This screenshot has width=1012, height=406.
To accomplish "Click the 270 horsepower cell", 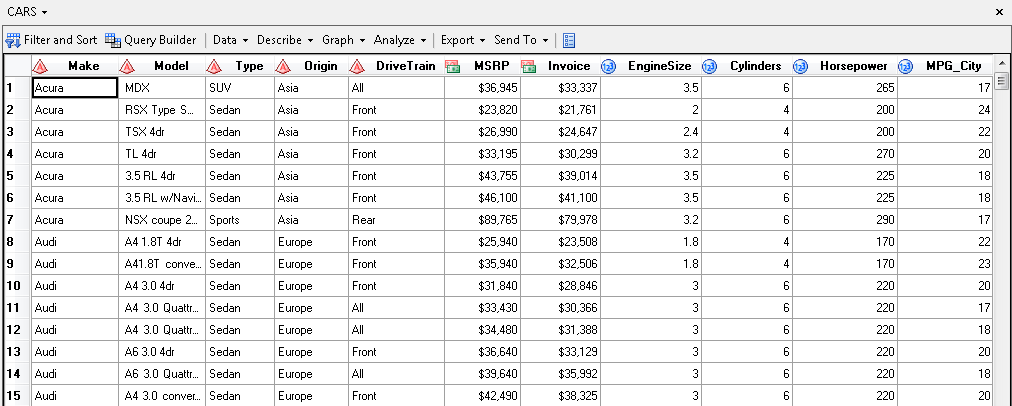I will click(845, 154).
